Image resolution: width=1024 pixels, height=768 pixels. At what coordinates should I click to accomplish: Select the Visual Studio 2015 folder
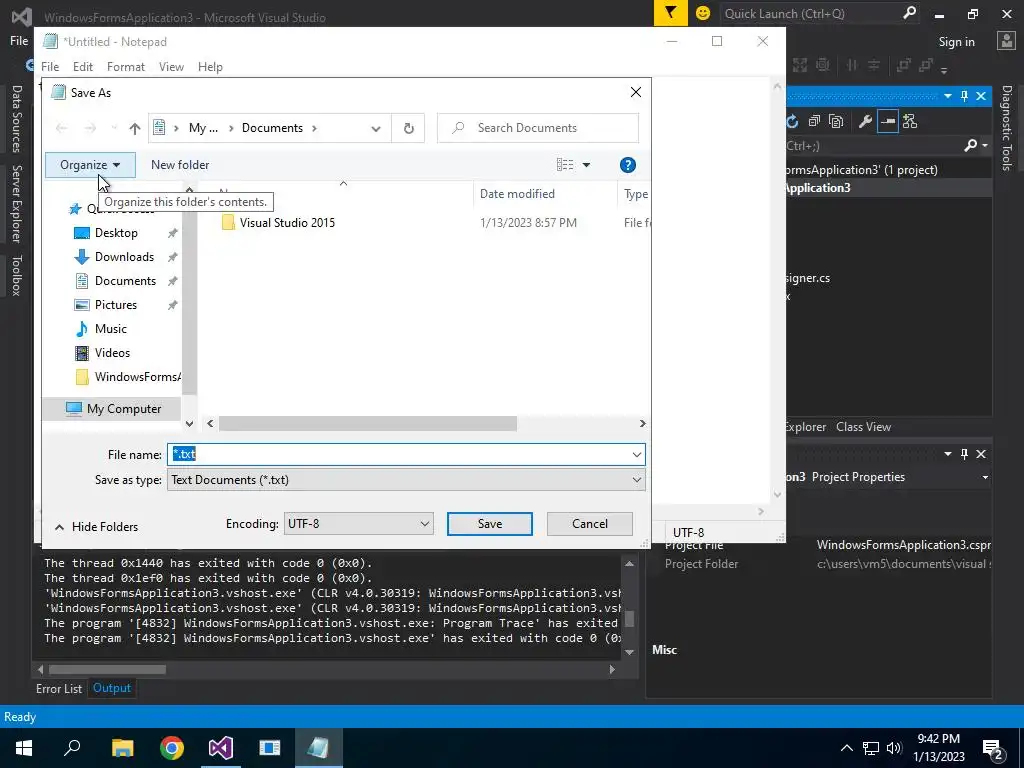(287, 223)
